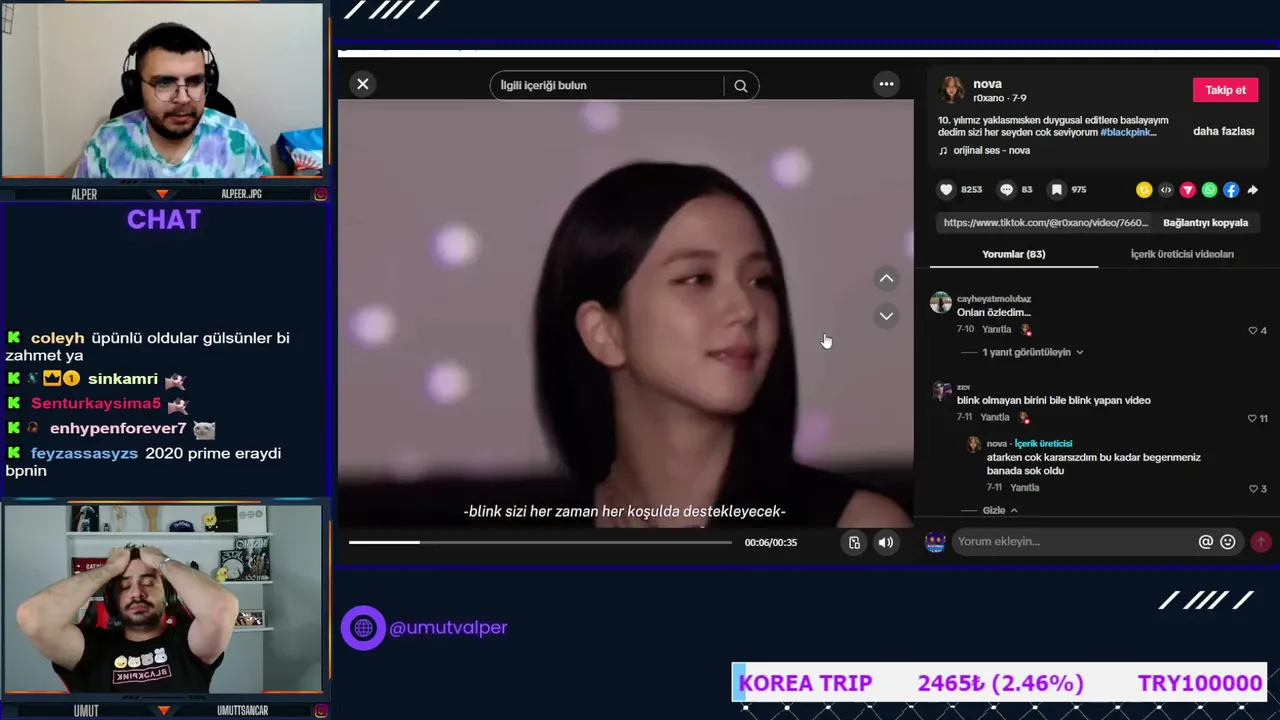Click the "nova" creator name in the header
The width and height of the screenshot is (1280, 720).
(x=987, y=84)
